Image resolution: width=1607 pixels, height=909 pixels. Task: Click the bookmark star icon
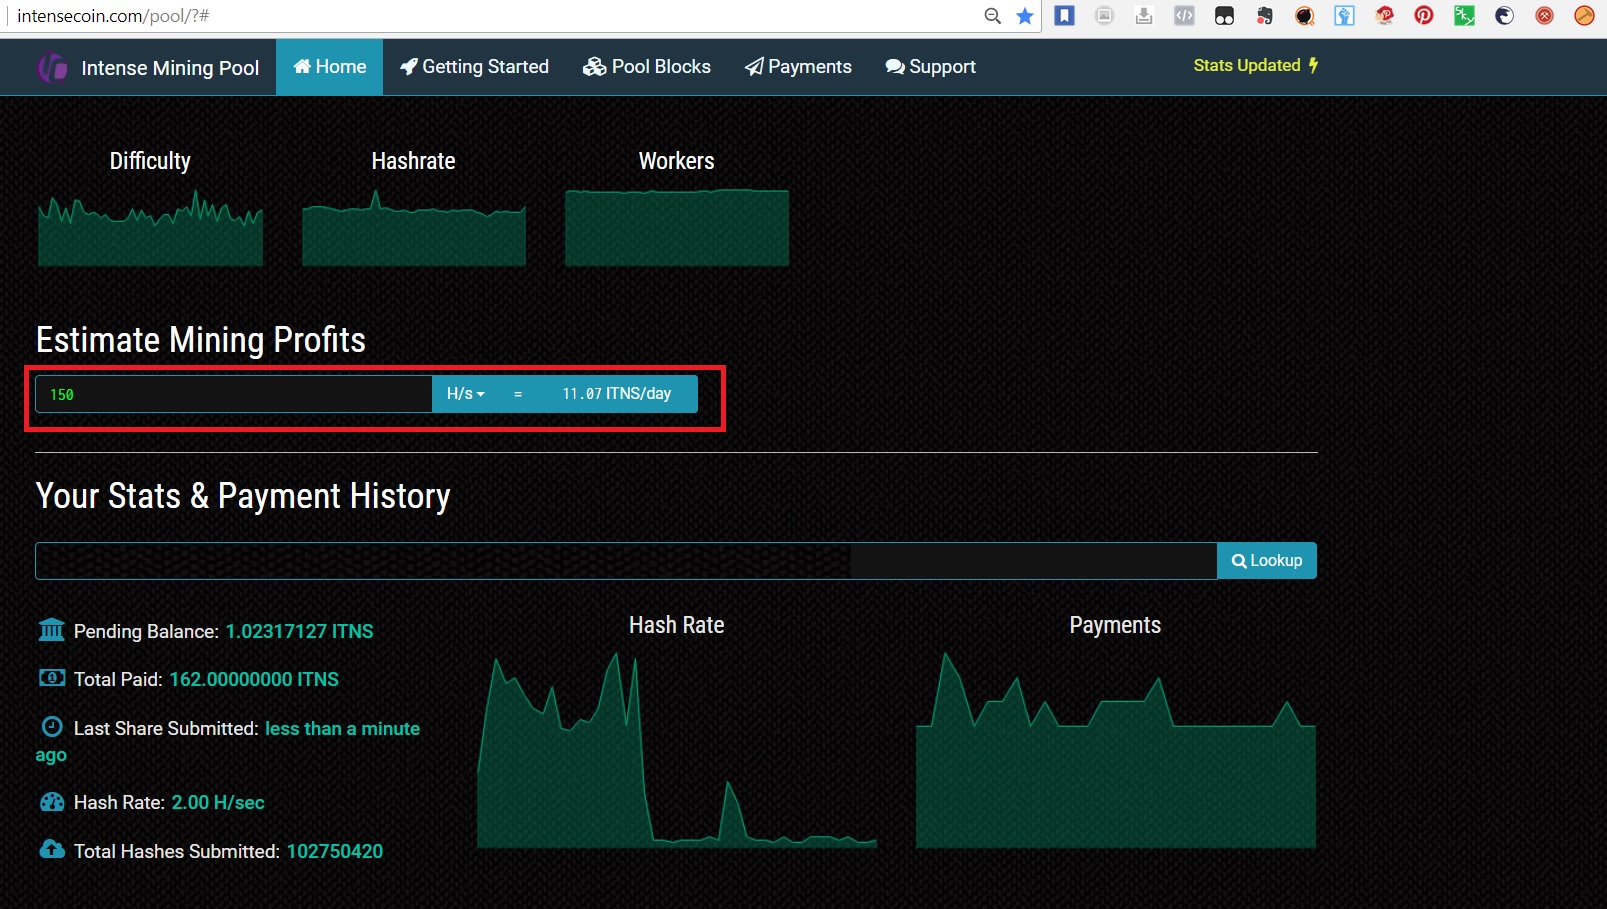pyautogui.click(x=1025, y=16)
